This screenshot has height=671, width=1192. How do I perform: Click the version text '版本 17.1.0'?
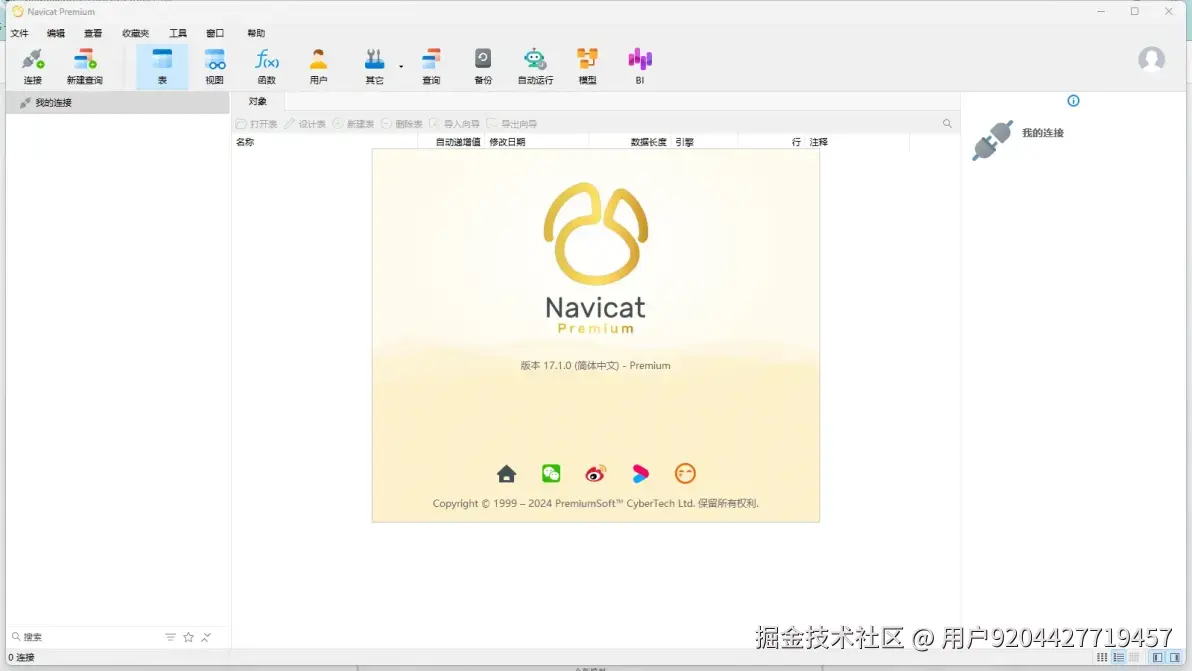point(545,366)
